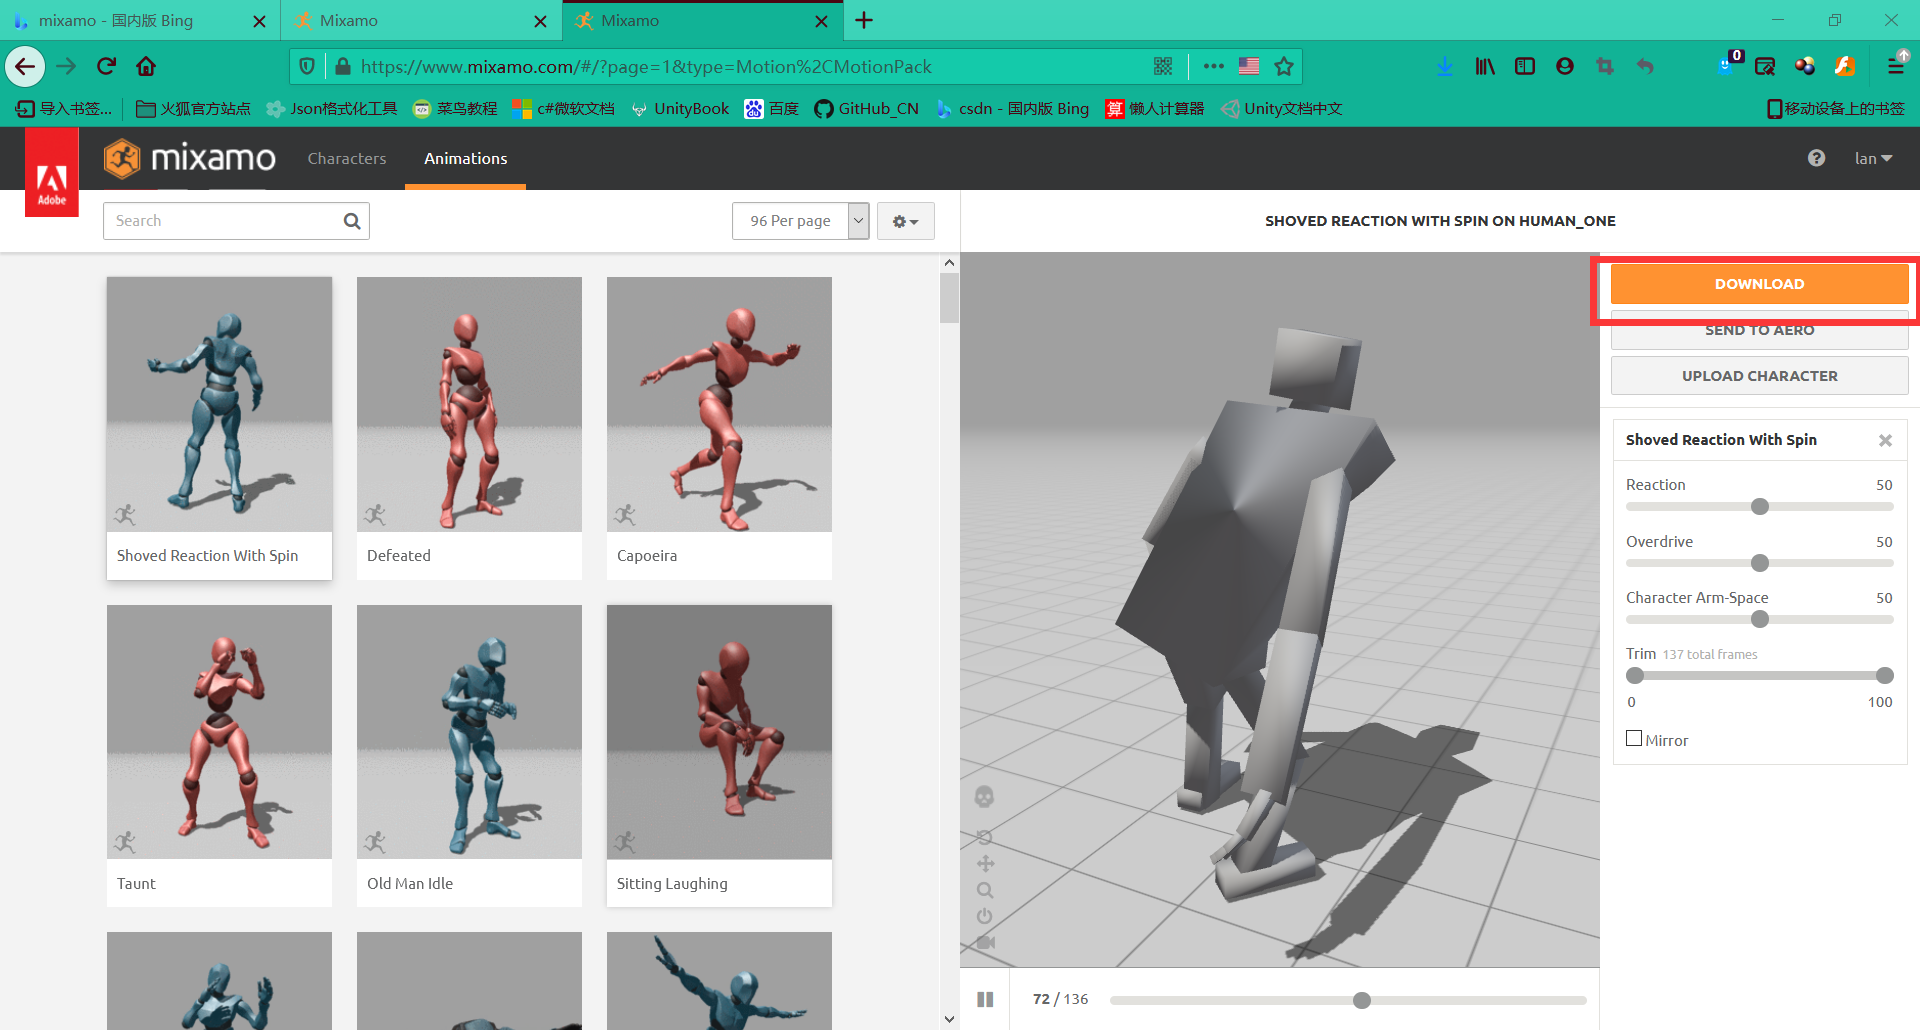Click the UPLOAD CHARACTER button
This screenshot has width=1920, height=1030.
click(x=1759, y=375)
